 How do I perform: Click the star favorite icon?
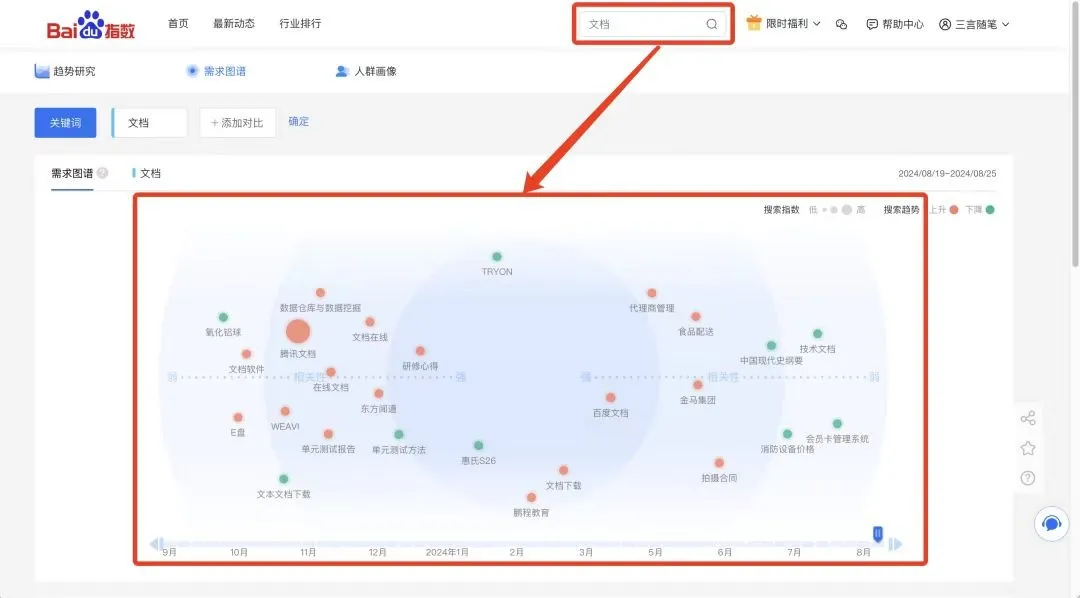click(x=1028, y=448)
